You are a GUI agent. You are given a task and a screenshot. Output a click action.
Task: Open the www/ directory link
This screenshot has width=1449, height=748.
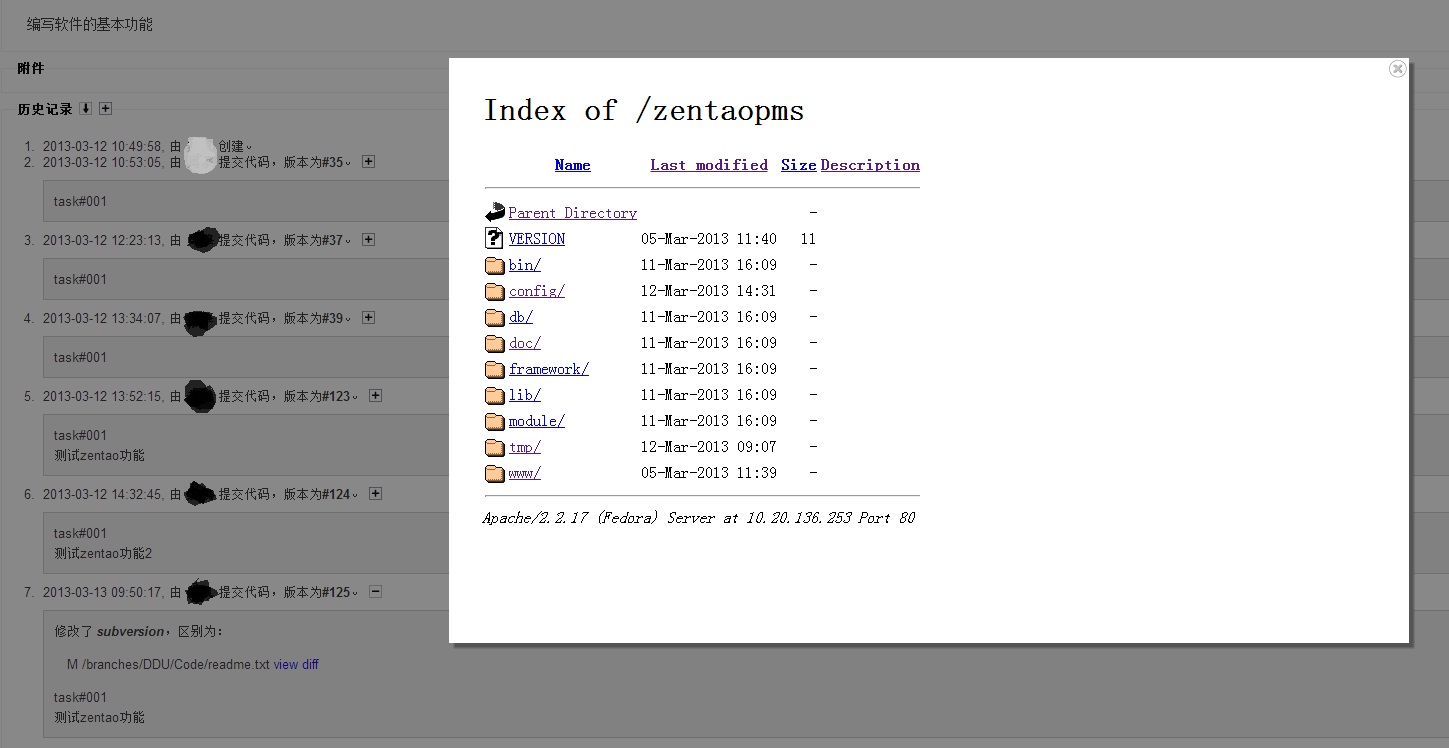524,473
